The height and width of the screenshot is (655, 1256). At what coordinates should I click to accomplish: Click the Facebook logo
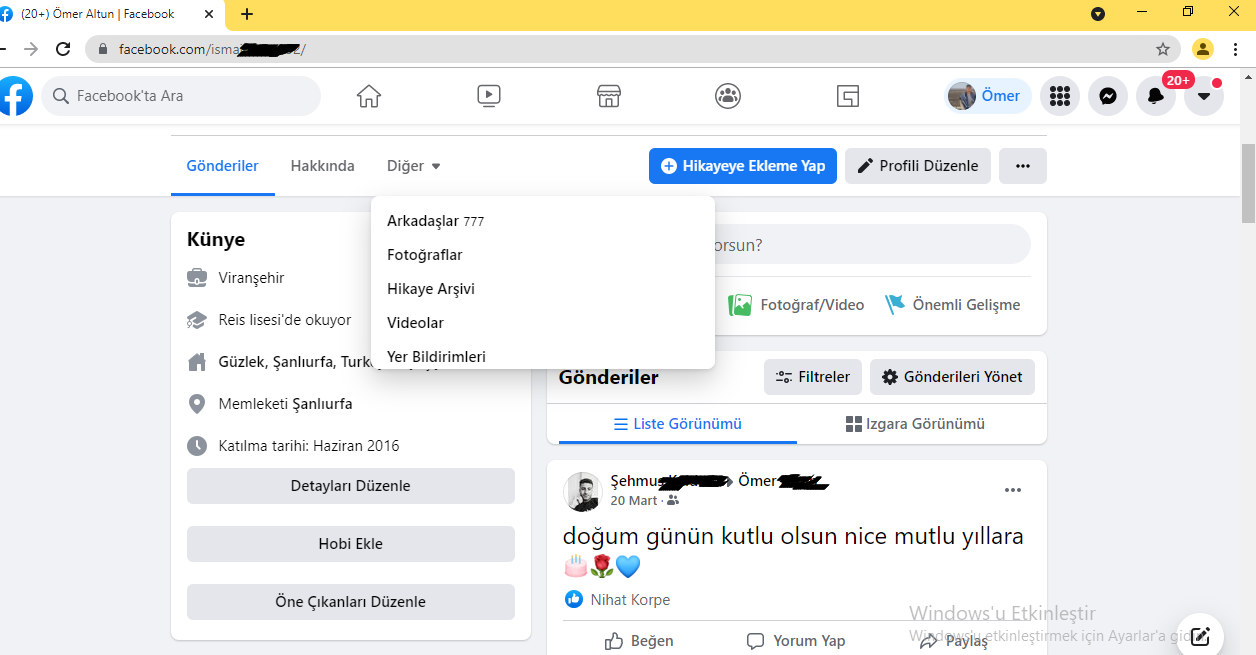click(14, 96)
